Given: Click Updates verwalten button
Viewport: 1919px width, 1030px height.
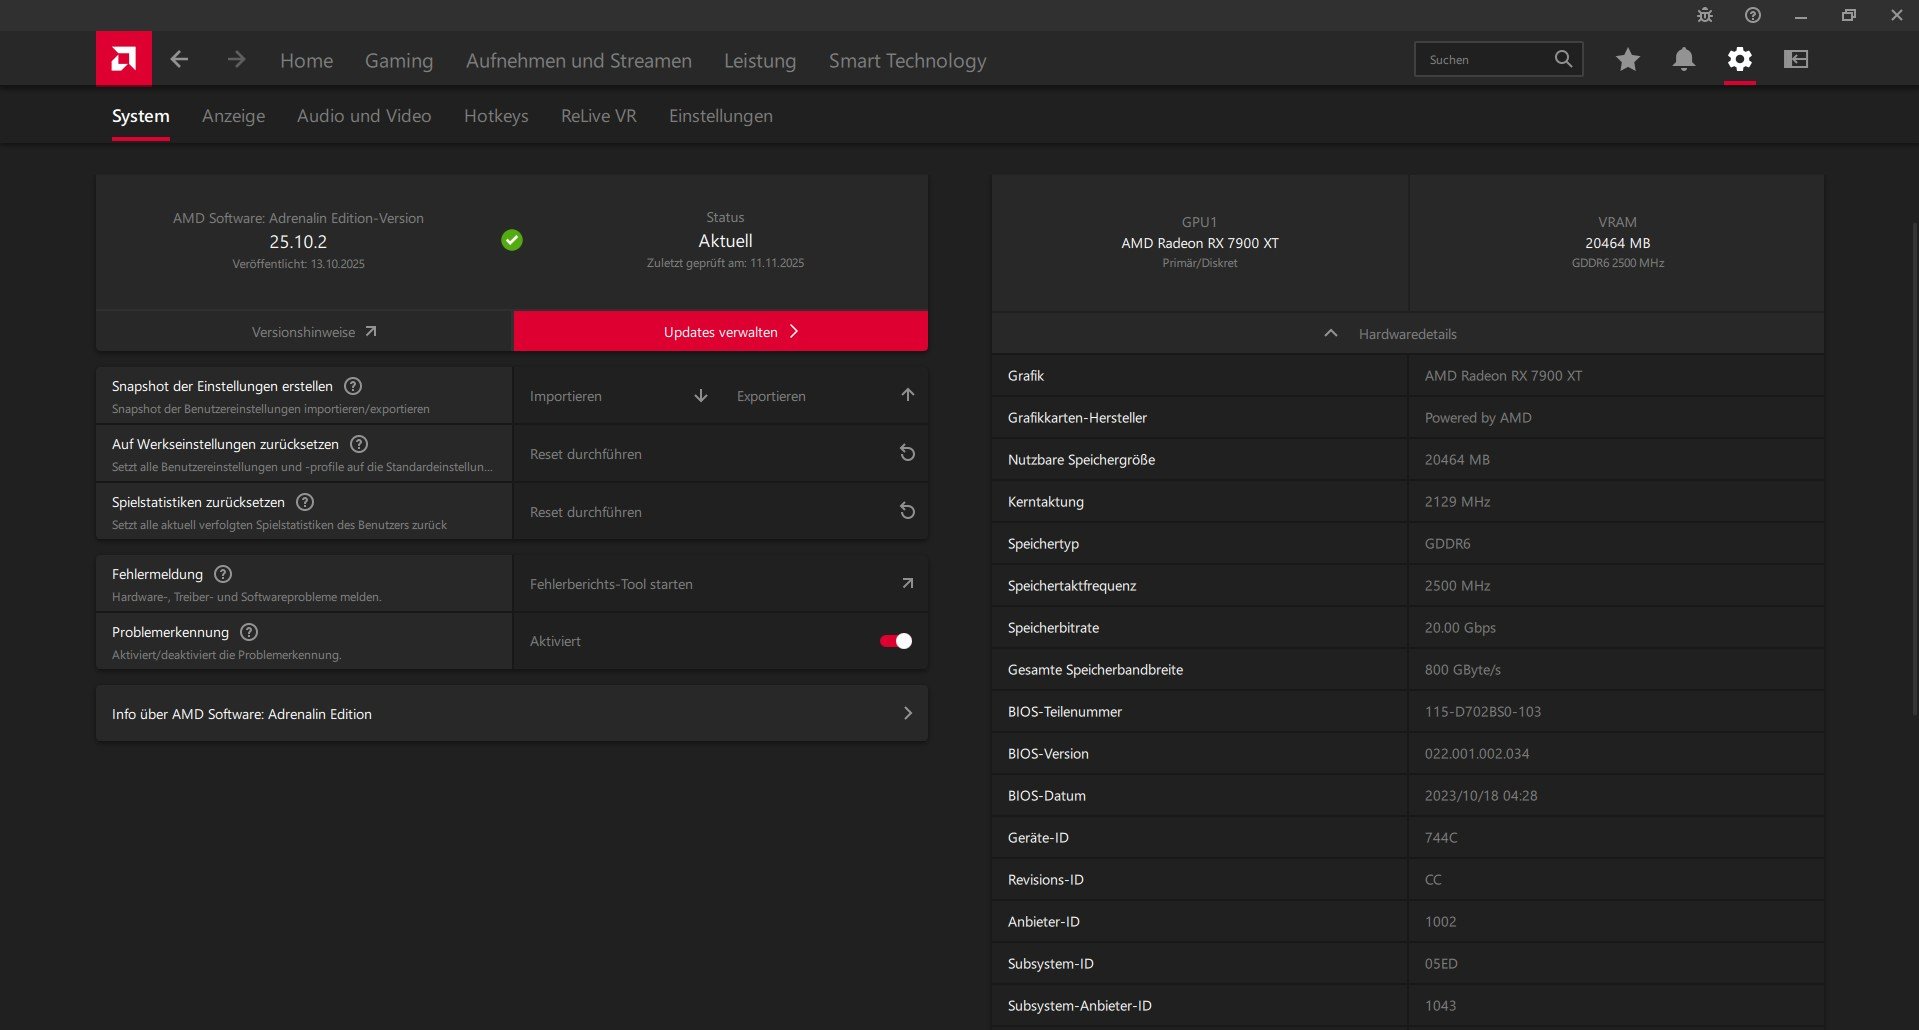Looking at the screenshot, I should point(721,331).
